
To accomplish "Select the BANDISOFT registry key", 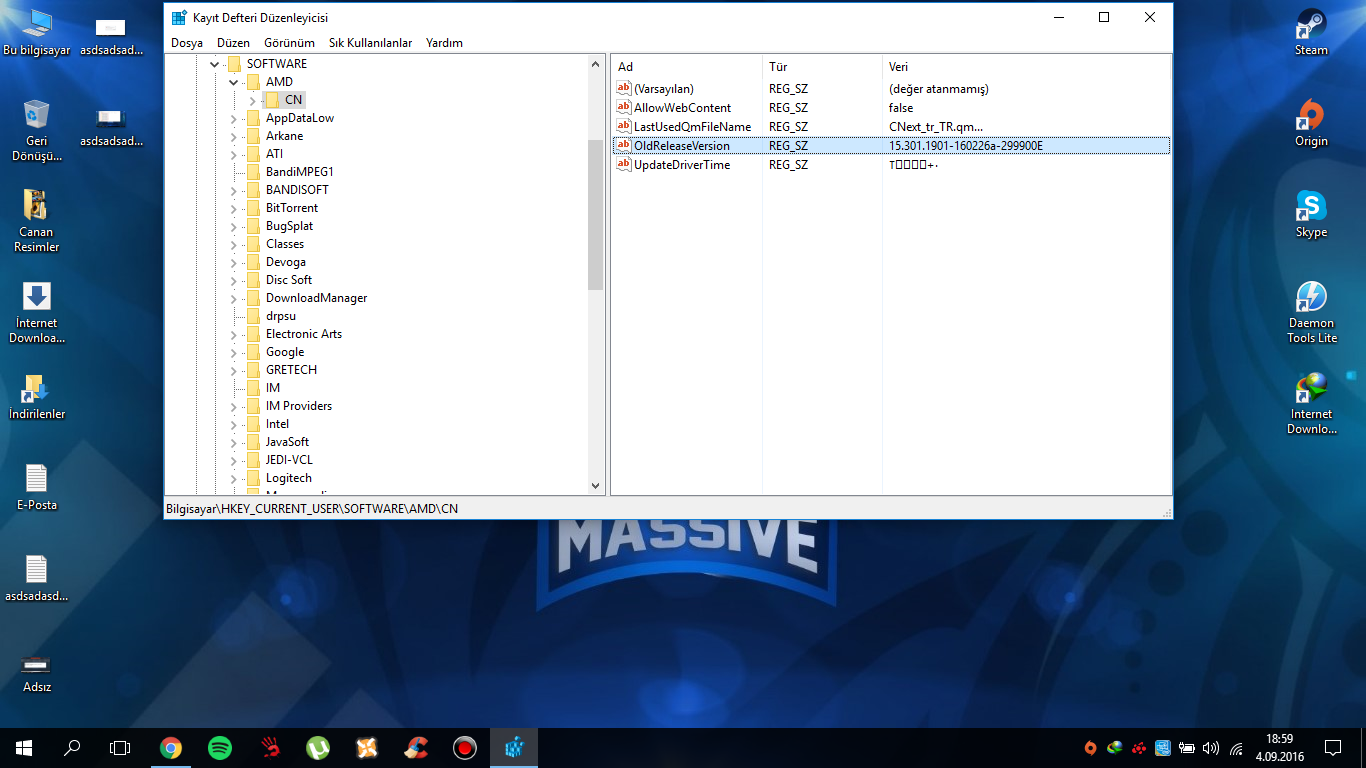I will click(x=297, y=190).
